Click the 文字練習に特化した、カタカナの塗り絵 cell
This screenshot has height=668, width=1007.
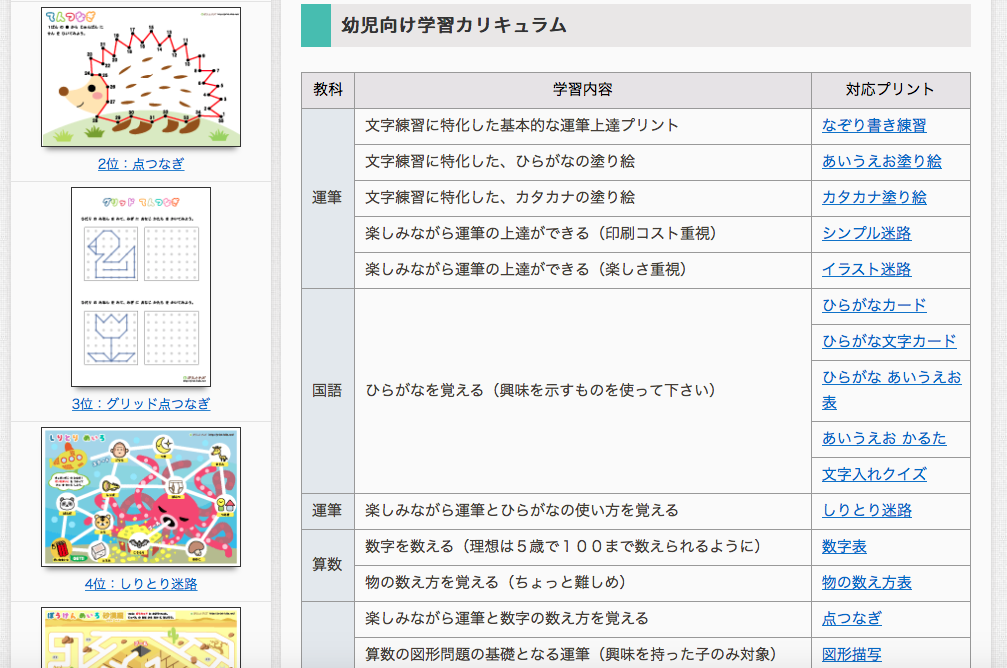[x=582, y=198]
